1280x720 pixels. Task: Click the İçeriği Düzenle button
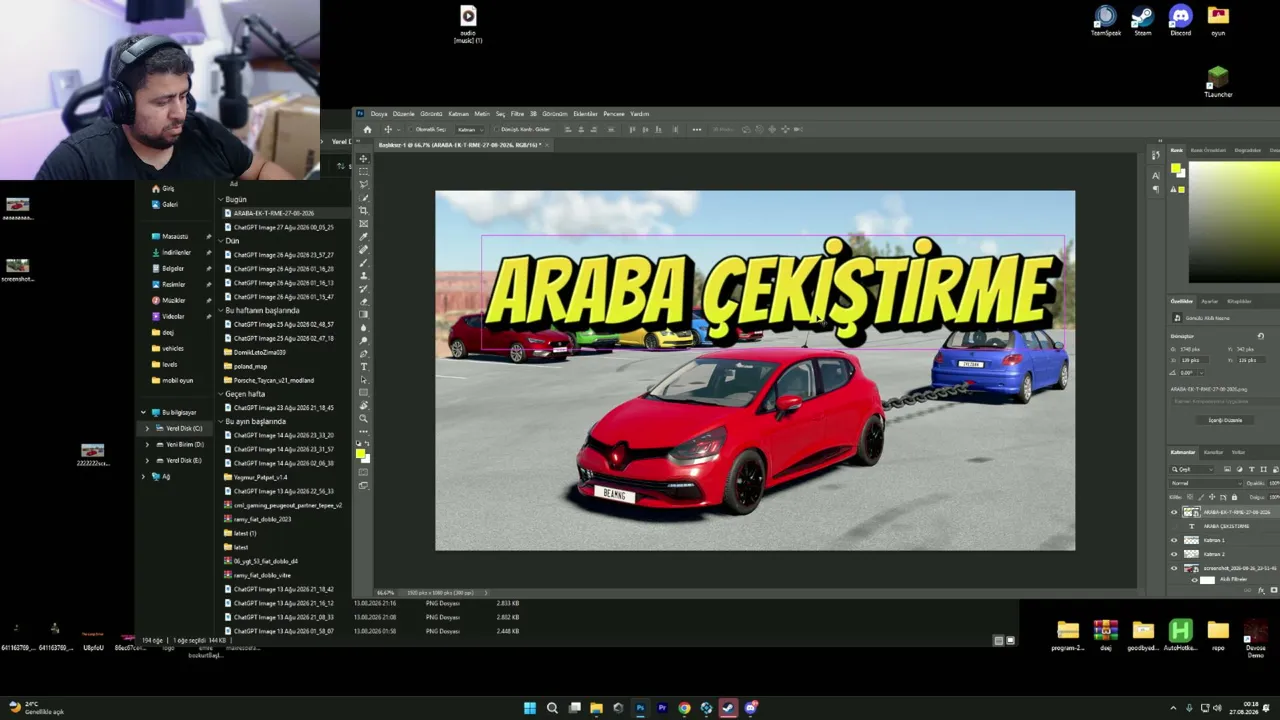(1225, 420)
